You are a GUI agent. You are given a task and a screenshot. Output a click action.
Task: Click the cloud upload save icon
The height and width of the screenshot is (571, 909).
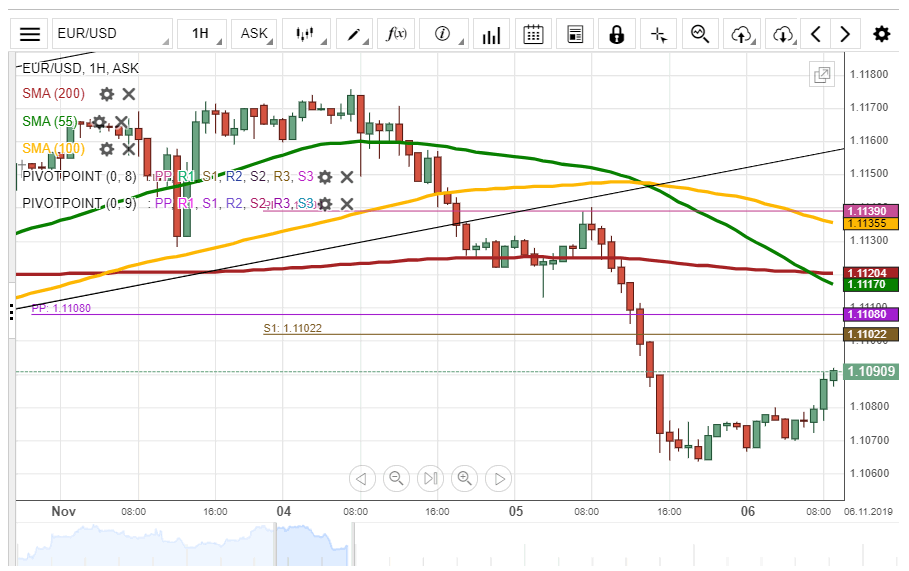click(x=741, y=34)
